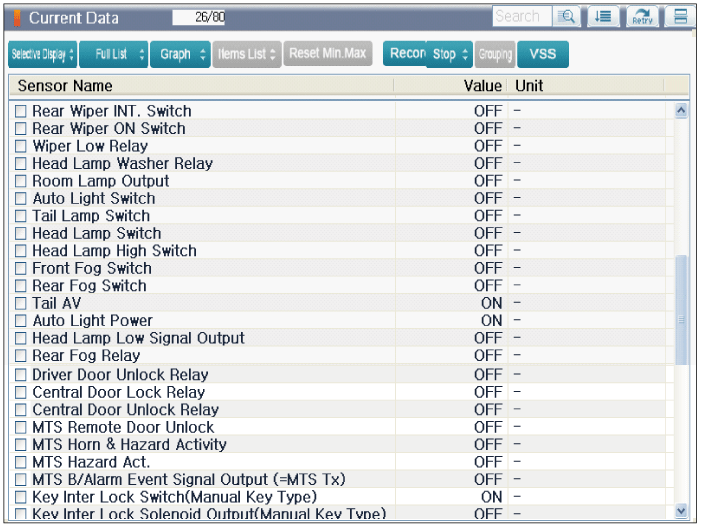
Task: Click the VSS button
Action: coord(543,54)
